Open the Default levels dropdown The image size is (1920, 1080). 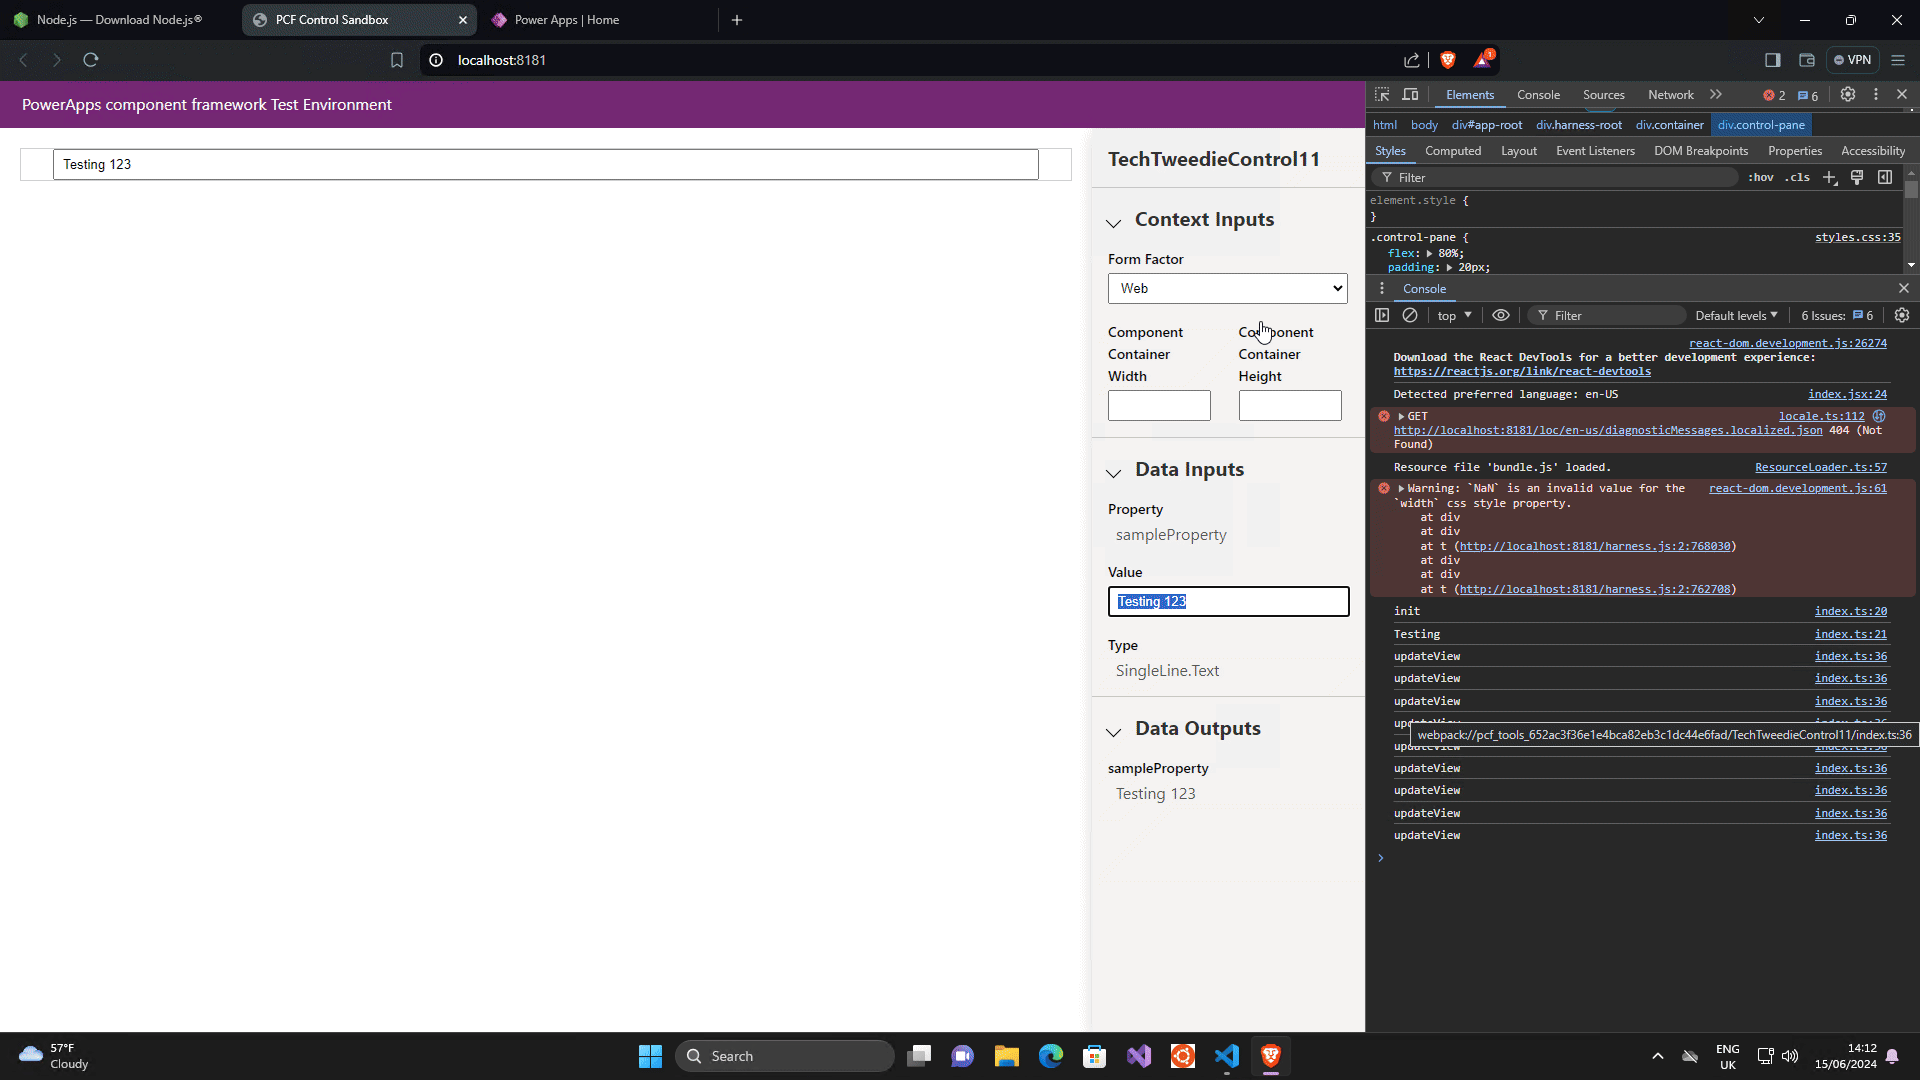click(1735, 315)
